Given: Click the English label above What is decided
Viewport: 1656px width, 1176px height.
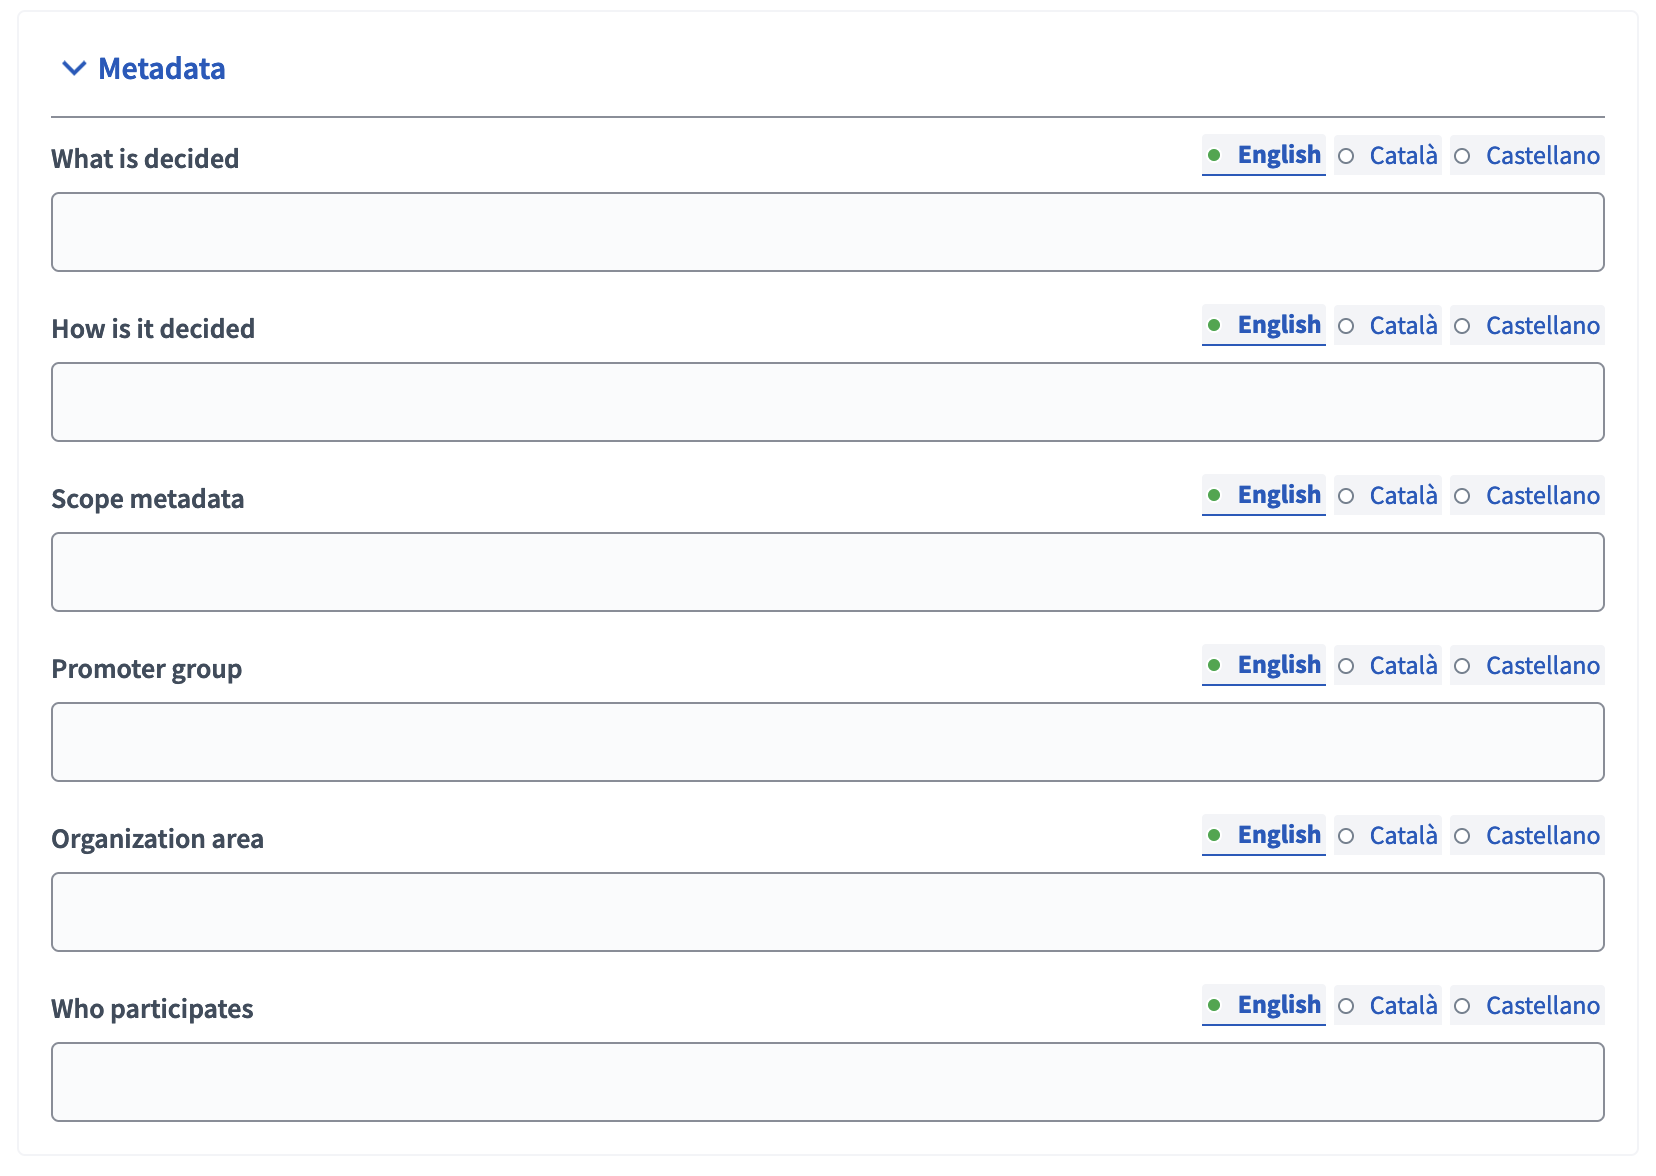Looking at the screenshot, I should [1263, 155].
